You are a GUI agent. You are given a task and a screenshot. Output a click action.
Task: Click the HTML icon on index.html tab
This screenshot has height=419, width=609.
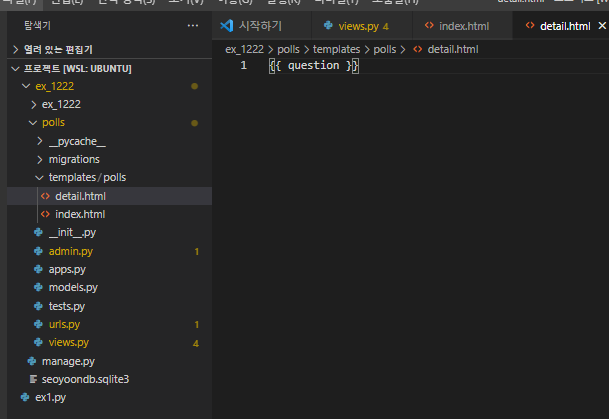point(429,25)
